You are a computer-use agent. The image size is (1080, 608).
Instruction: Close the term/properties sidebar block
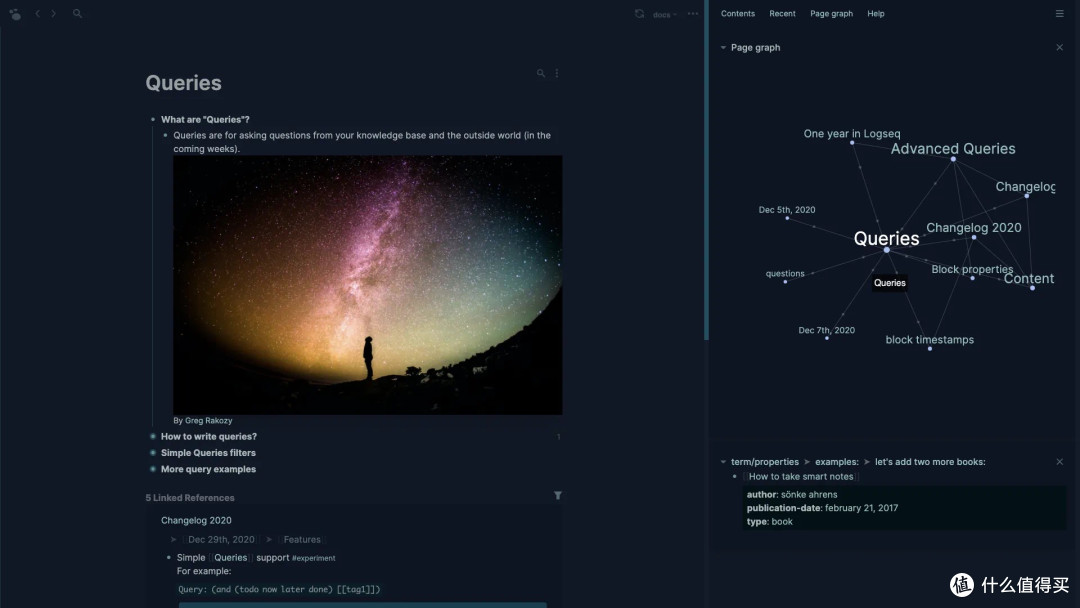1059,462
